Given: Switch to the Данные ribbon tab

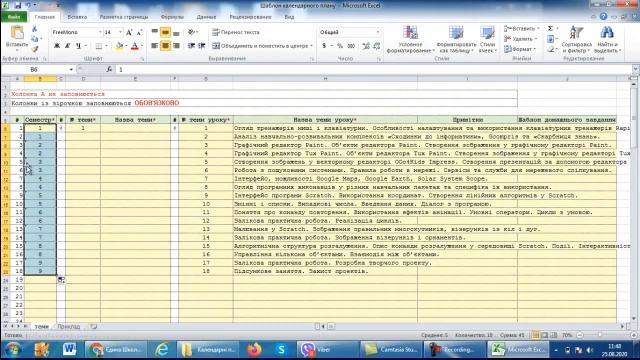Looking at the screenshot, I should pyautogui.click(x=206, y=17).
